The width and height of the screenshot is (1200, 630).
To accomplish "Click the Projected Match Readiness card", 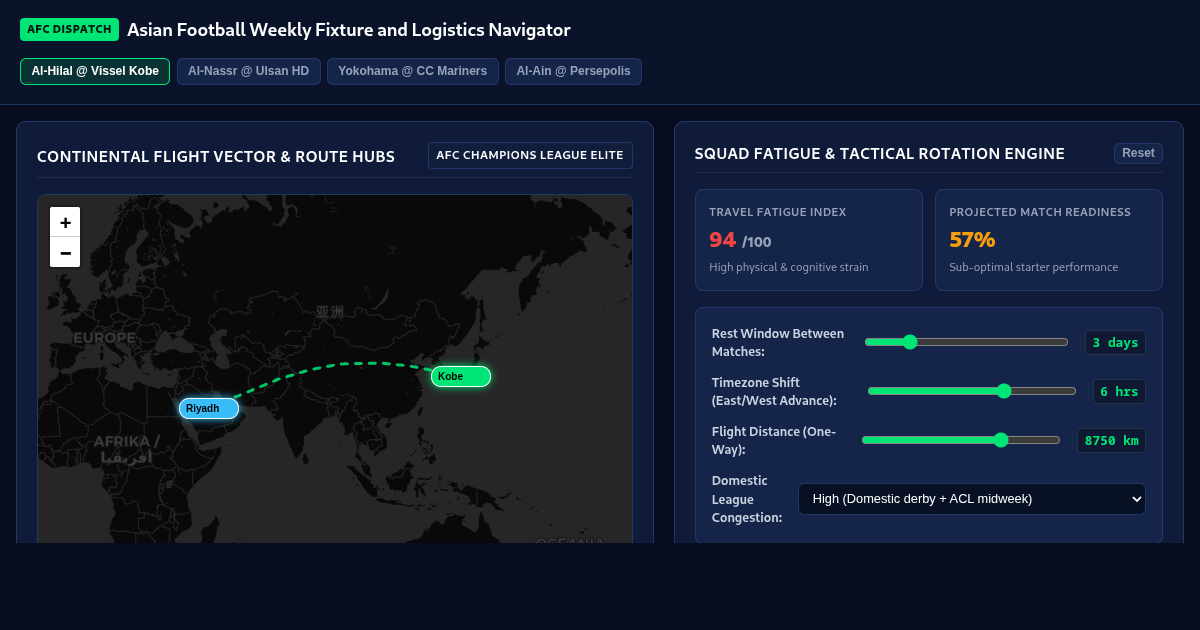I will (1049, 240).
